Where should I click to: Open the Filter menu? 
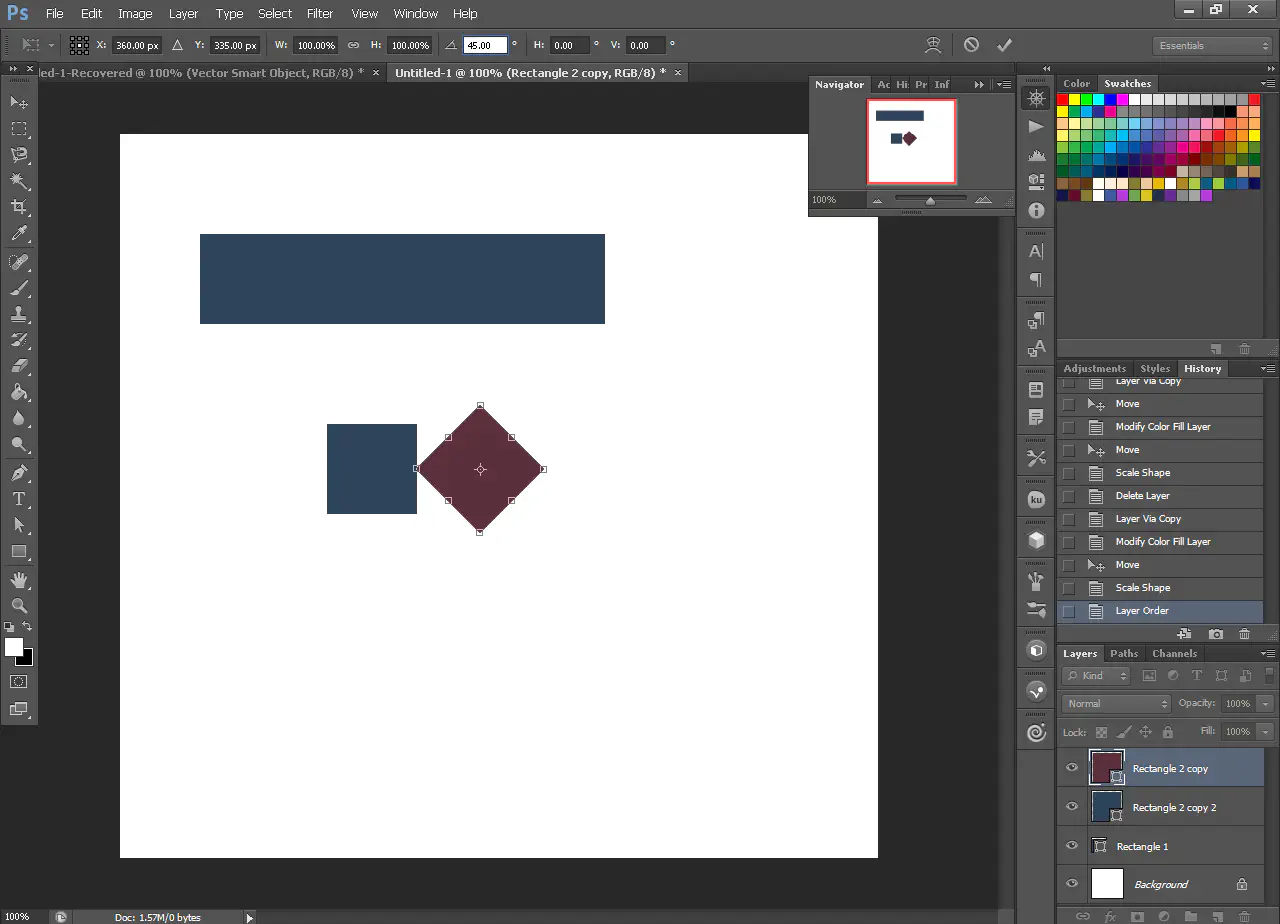[320, 13]
